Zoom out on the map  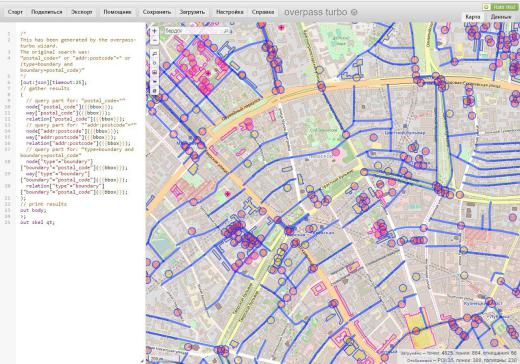coord(154,40)
